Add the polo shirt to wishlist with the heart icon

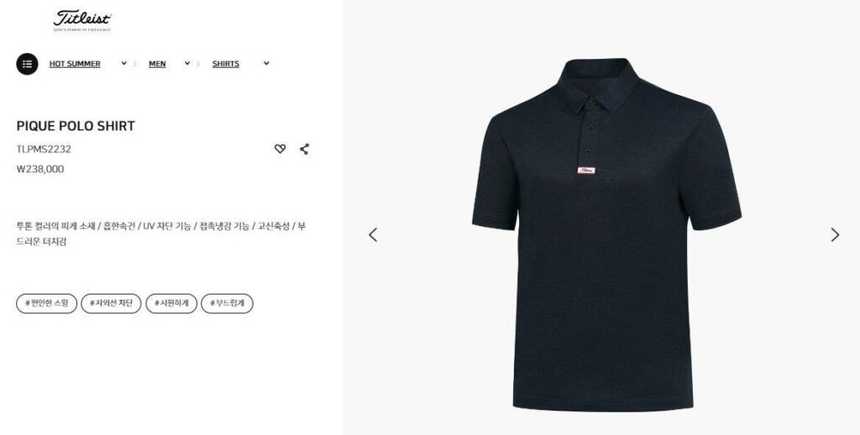(280, 149)
